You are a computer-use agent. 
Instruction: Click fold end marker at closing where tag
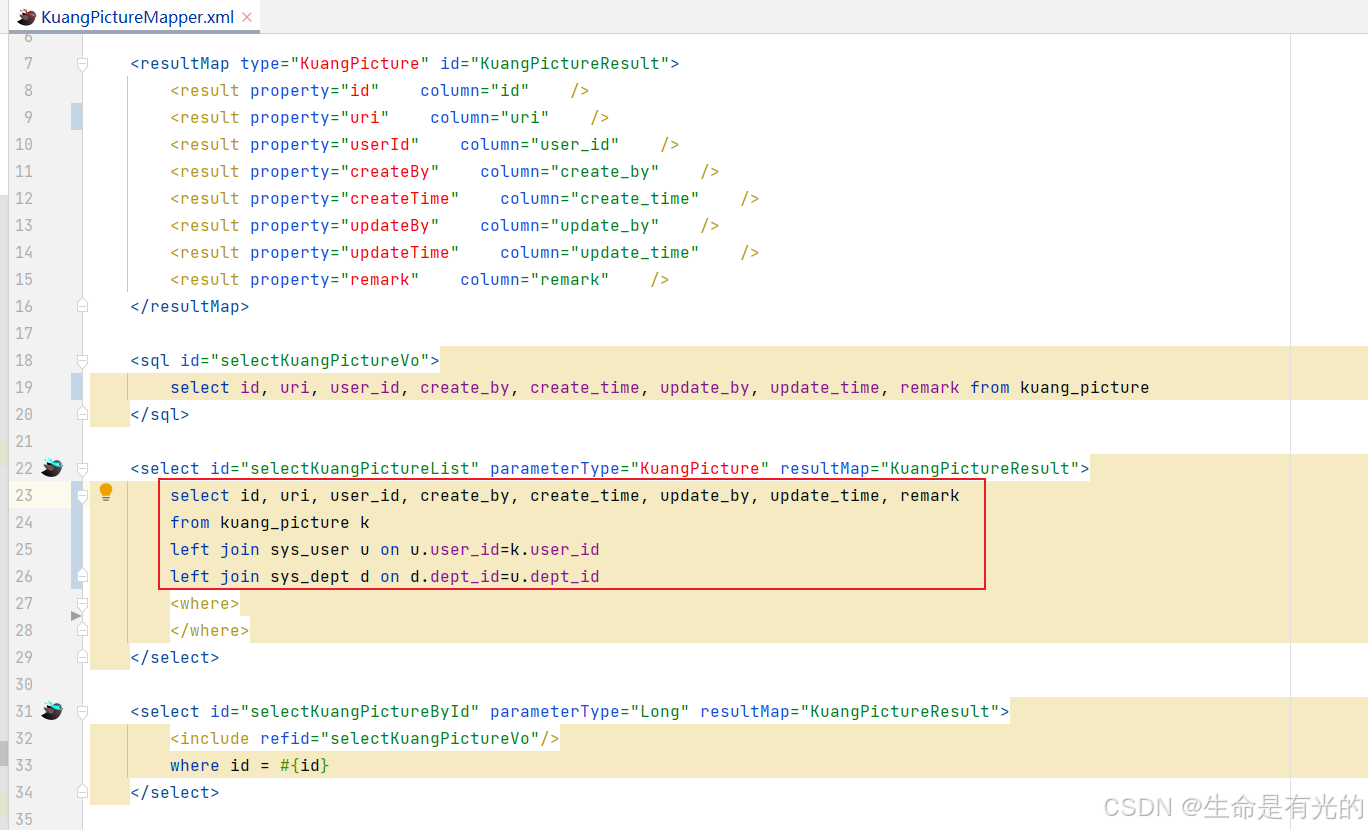83,629
